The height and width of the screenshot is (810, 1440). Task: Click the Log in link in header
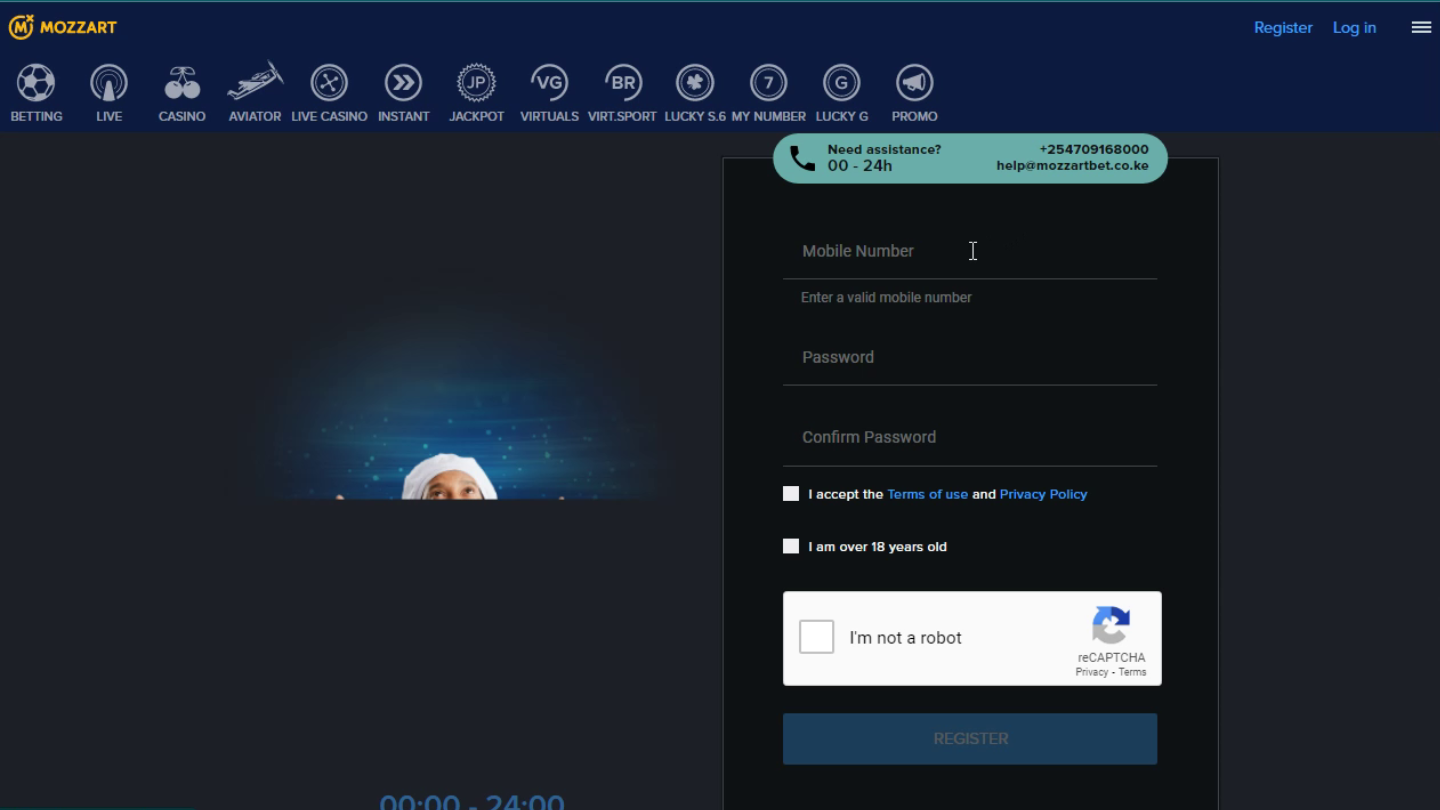point(1354,28)
